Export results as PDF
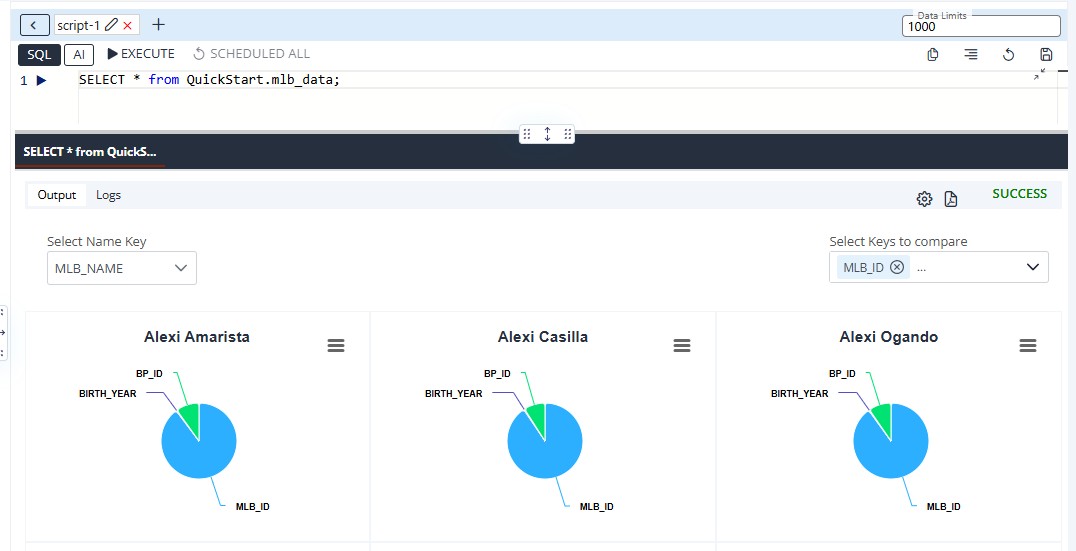This screenshot has width=1076, height=551. click(x=951, y=199)
